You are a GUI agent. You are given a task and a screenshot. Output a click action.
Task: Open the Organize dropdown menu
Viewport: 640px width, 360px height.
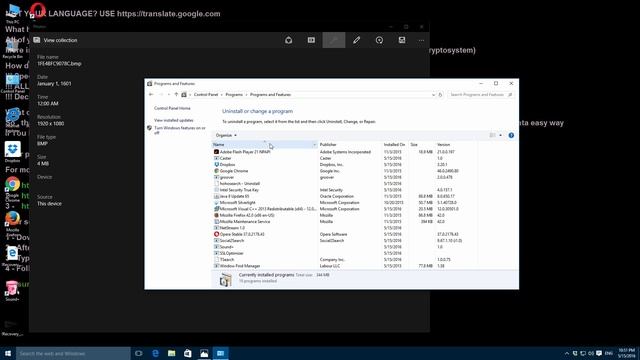226,135
